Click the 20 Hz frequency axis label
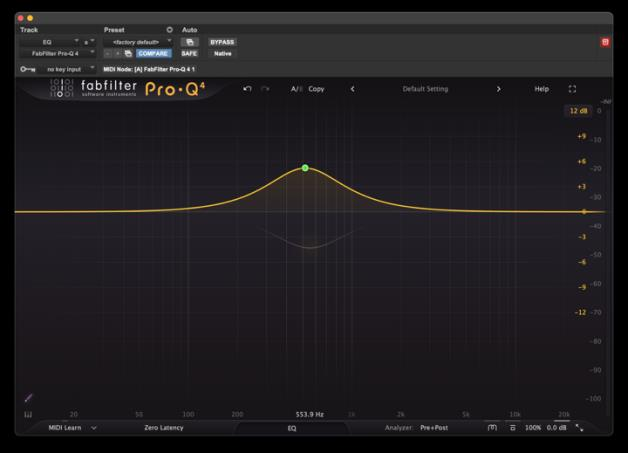628x453 pixels. coord(74,414)
